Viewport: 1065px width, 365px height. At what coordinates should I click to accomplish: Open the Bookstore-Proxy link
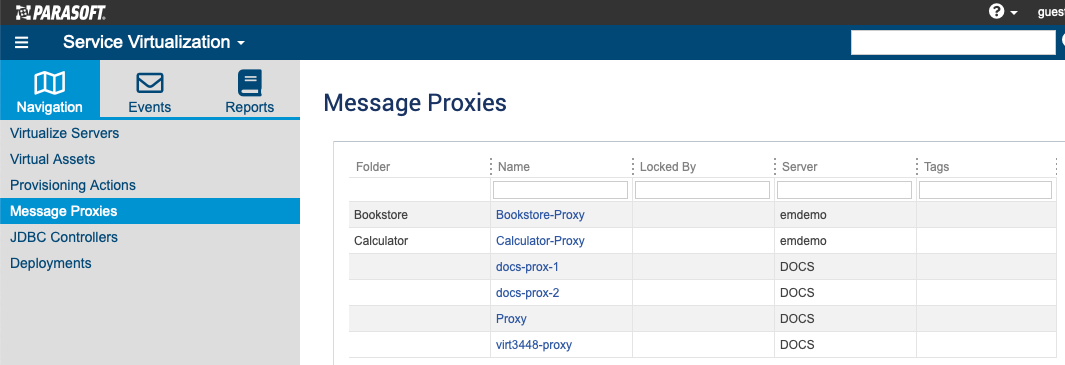[540, 215]
